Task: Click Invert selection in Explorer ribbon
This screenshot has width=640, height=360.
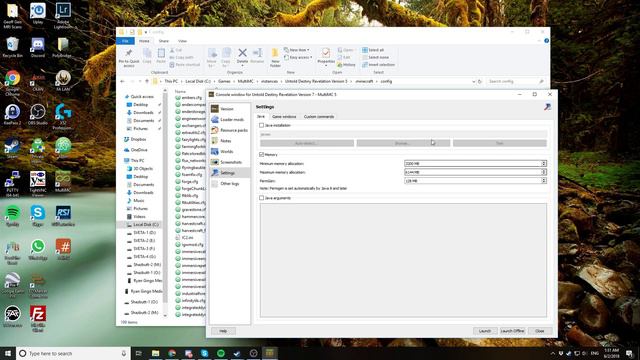Action: [378, 64]
